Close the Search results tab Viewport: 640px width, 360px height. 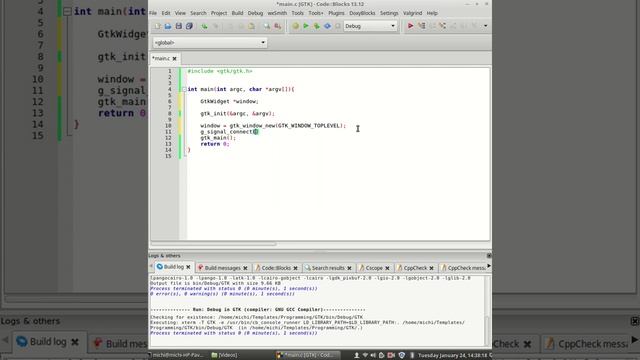pyautogui.click(x=349, y=268)
